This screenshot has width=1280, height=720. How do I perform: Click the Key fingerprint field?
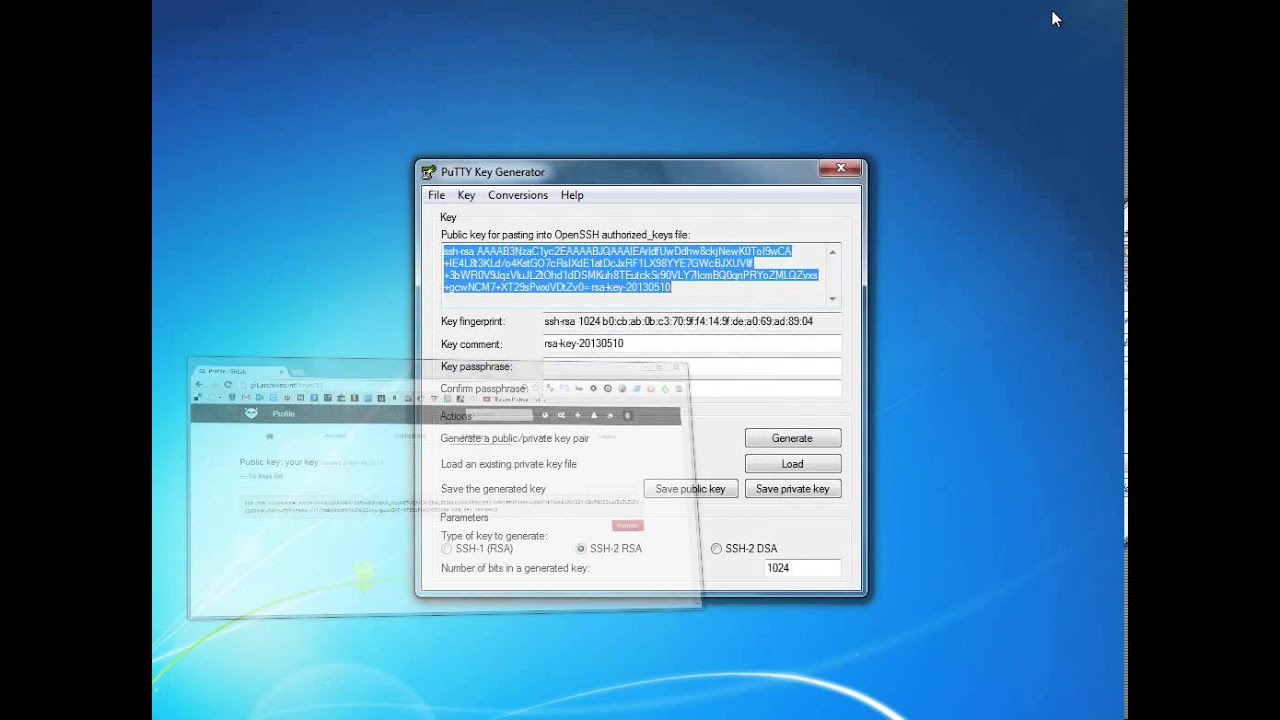[x=691, y=322]
